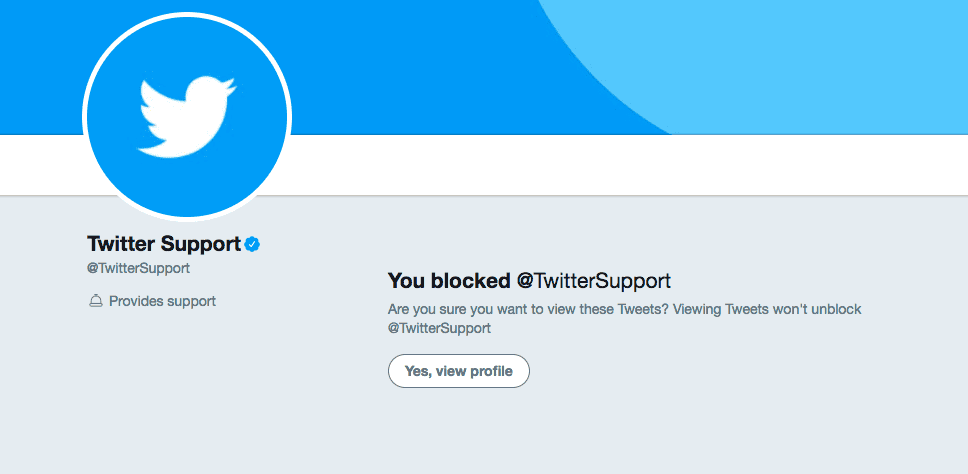Screen dimensions: 968x474
Task: Click the "You blocked" bold heading words
Action: point(449,280)
